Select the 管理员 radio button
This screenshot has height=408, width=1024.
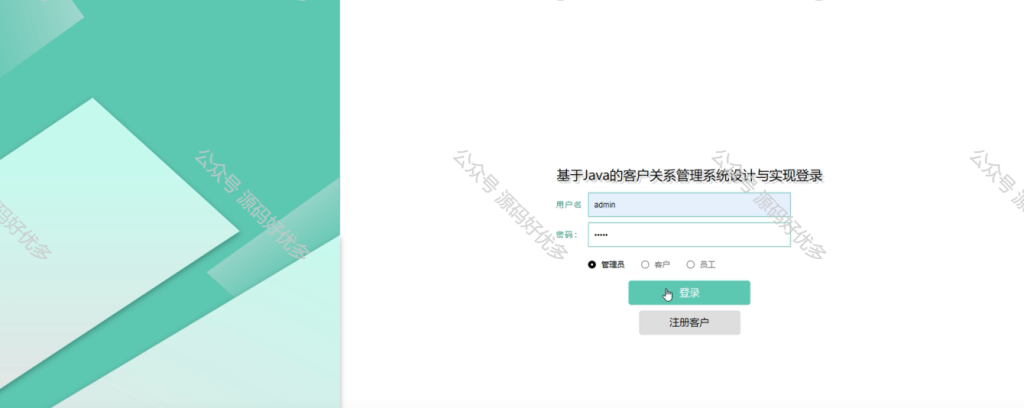(x=592, y=264)
